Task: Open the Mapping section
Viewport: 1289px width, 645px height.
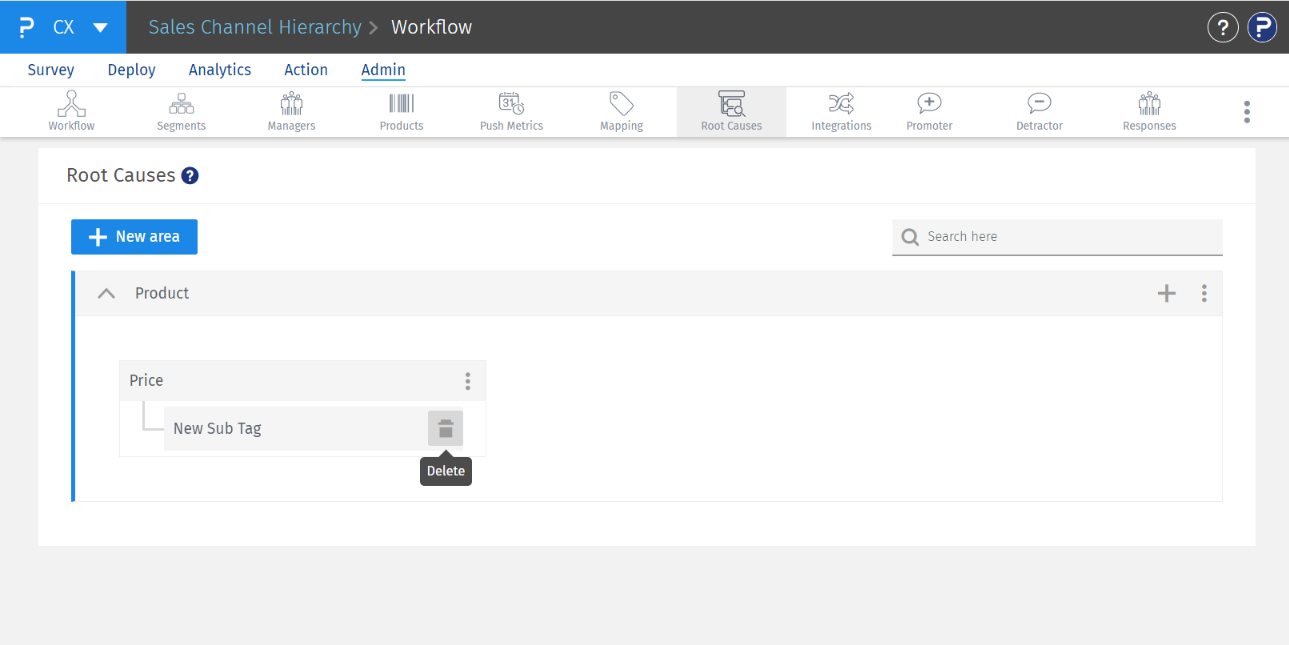Action: click(621, 111)
